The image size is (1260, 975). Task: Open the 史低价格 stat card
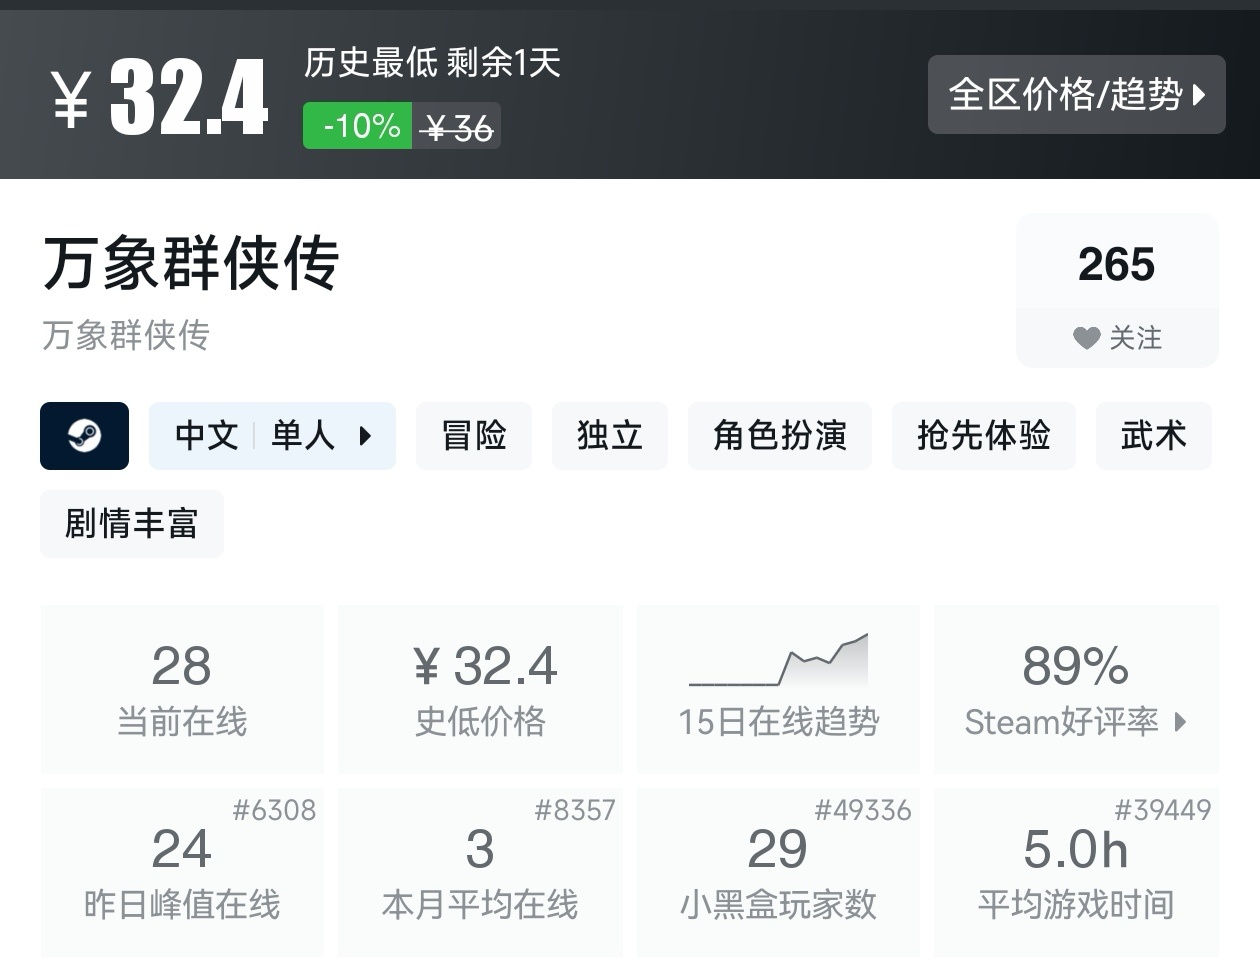pyautogui.click(x=480, y=688)
